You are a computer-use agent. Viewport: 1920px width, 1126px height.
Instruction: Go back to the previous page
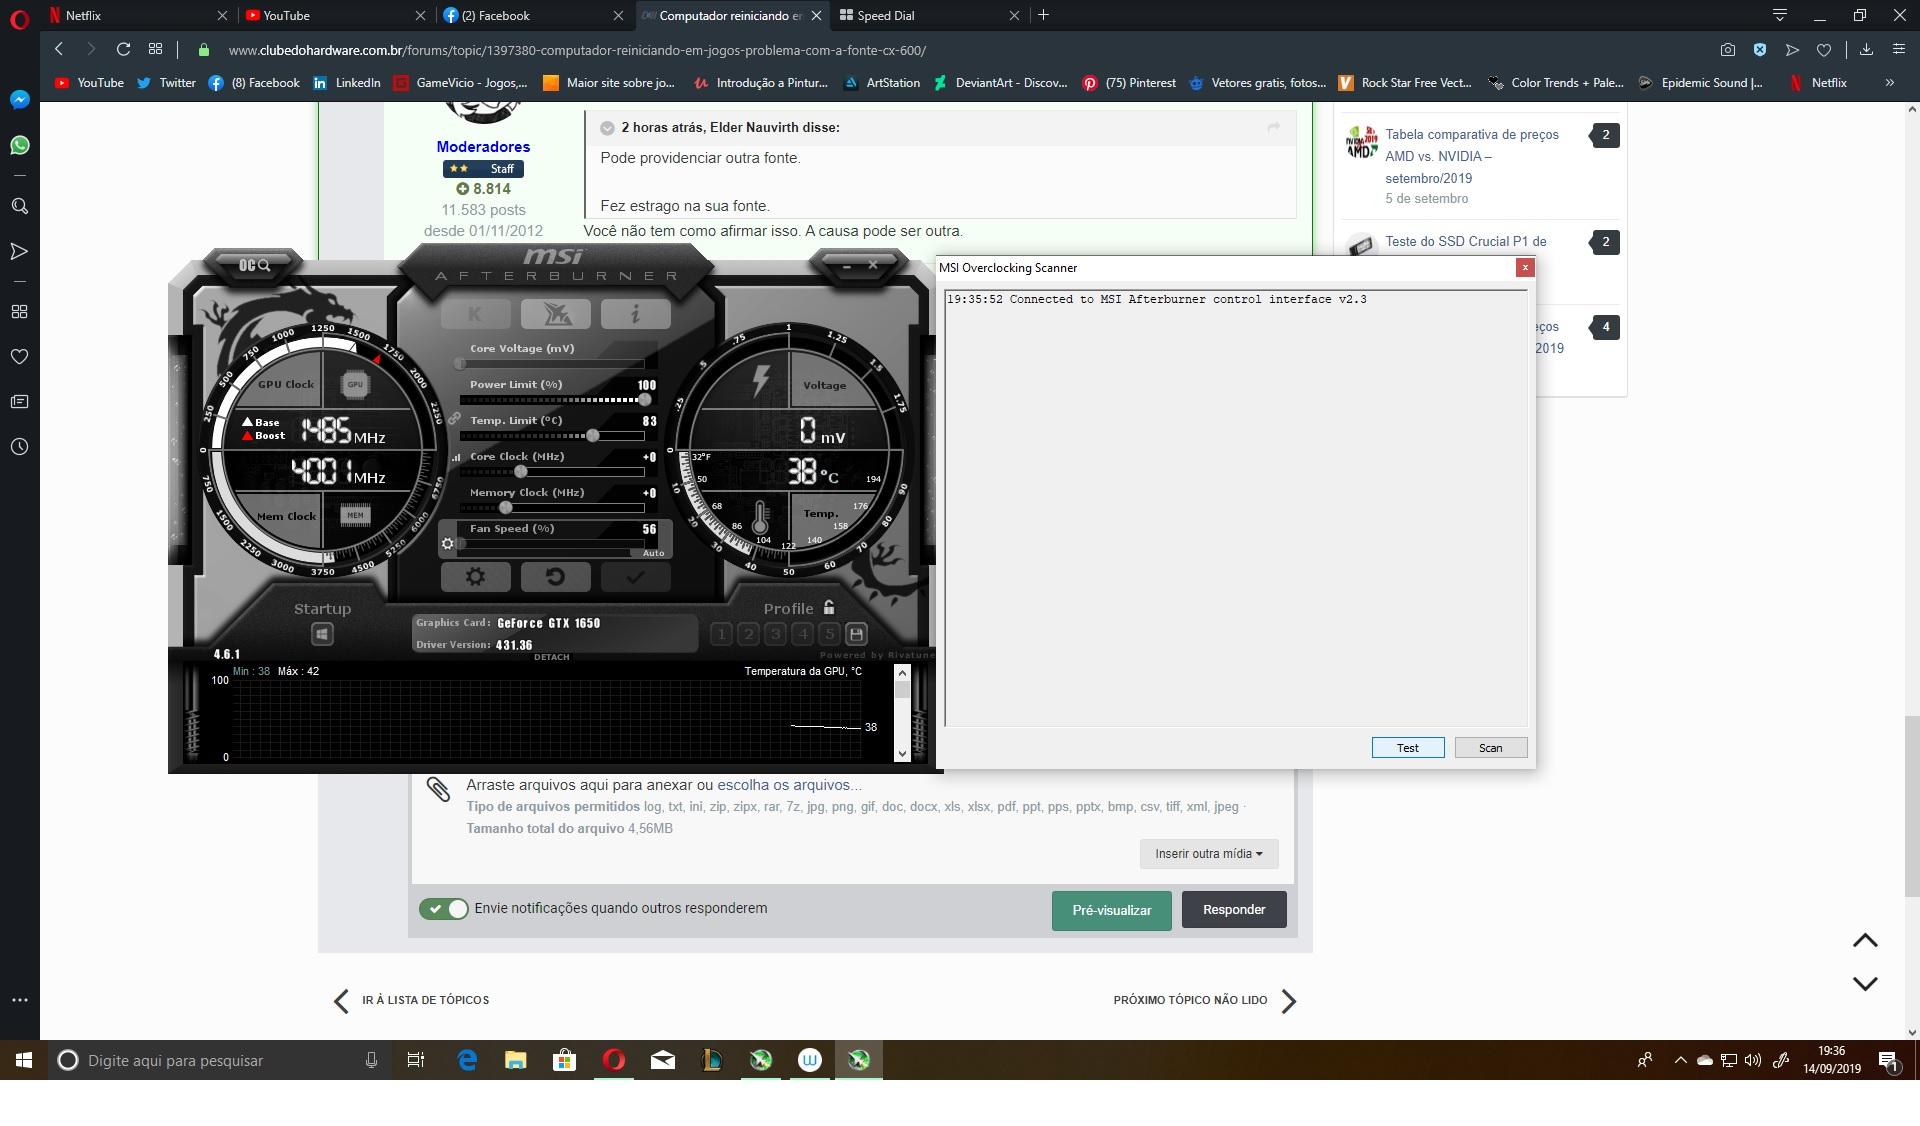[x=59, y=49]
